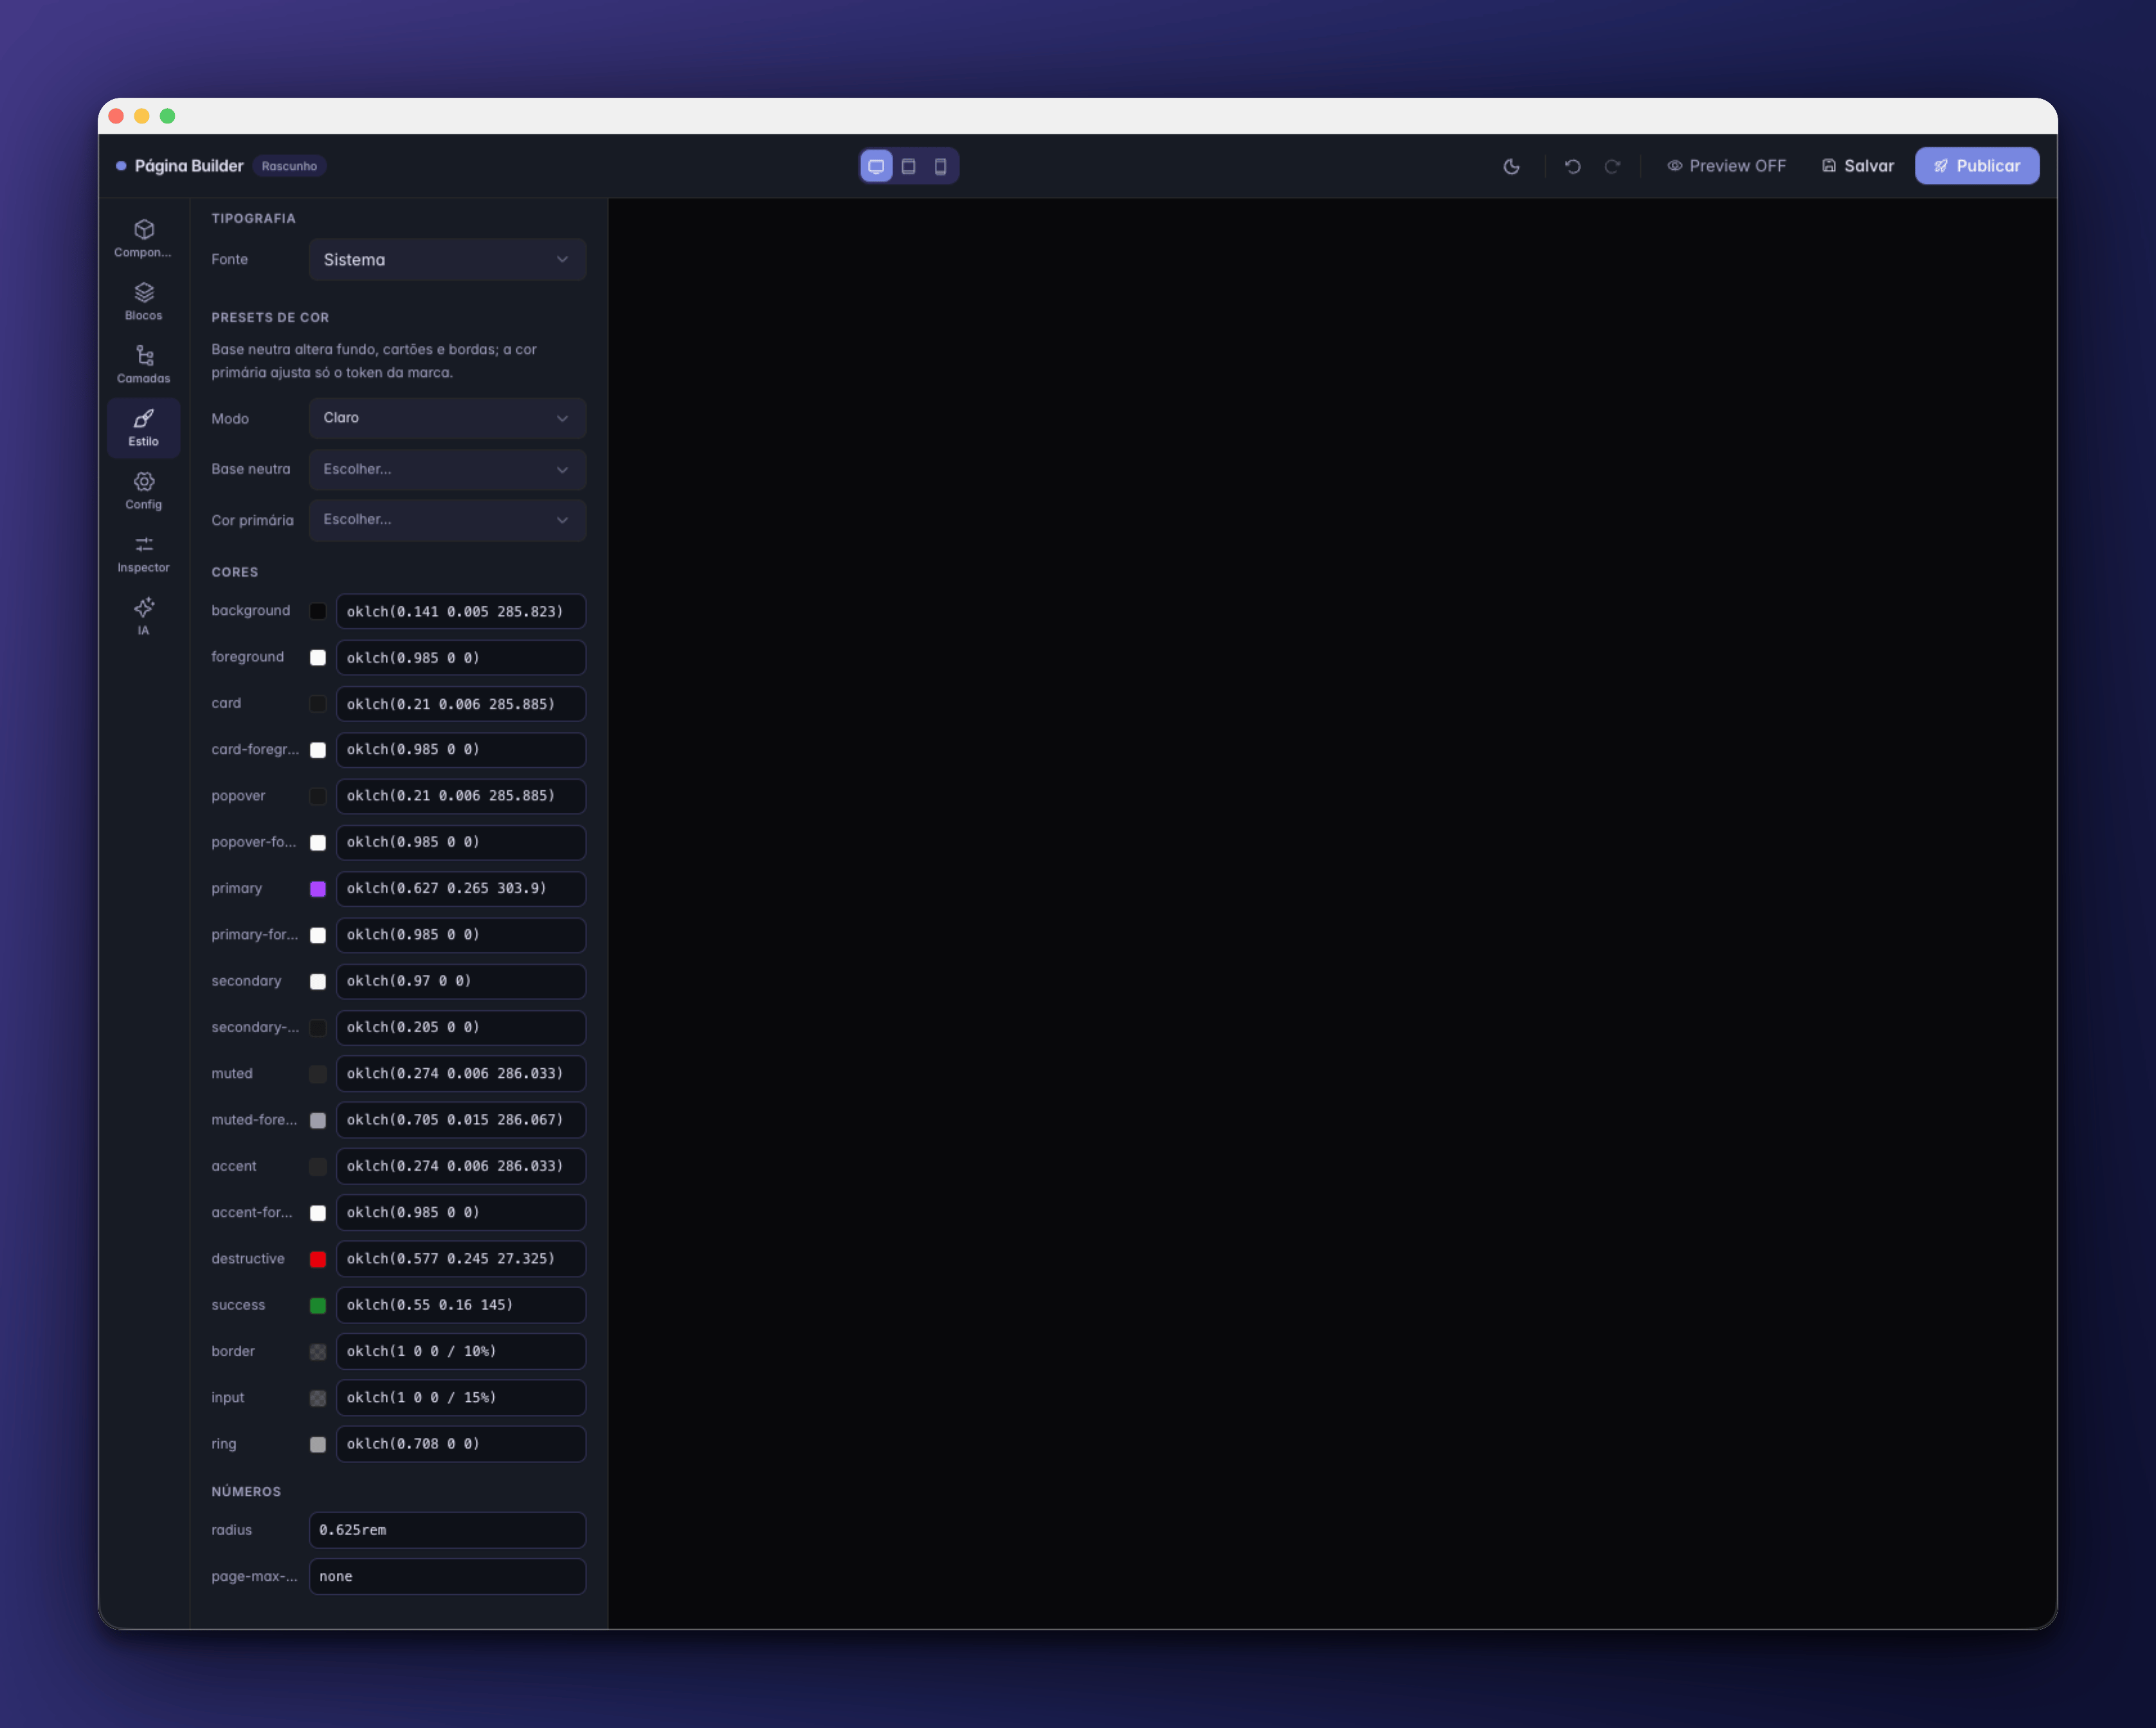Pick the secondary color swatch
The width and height of the screenshot is (2156, 1728).
click(x=318, y=981)
